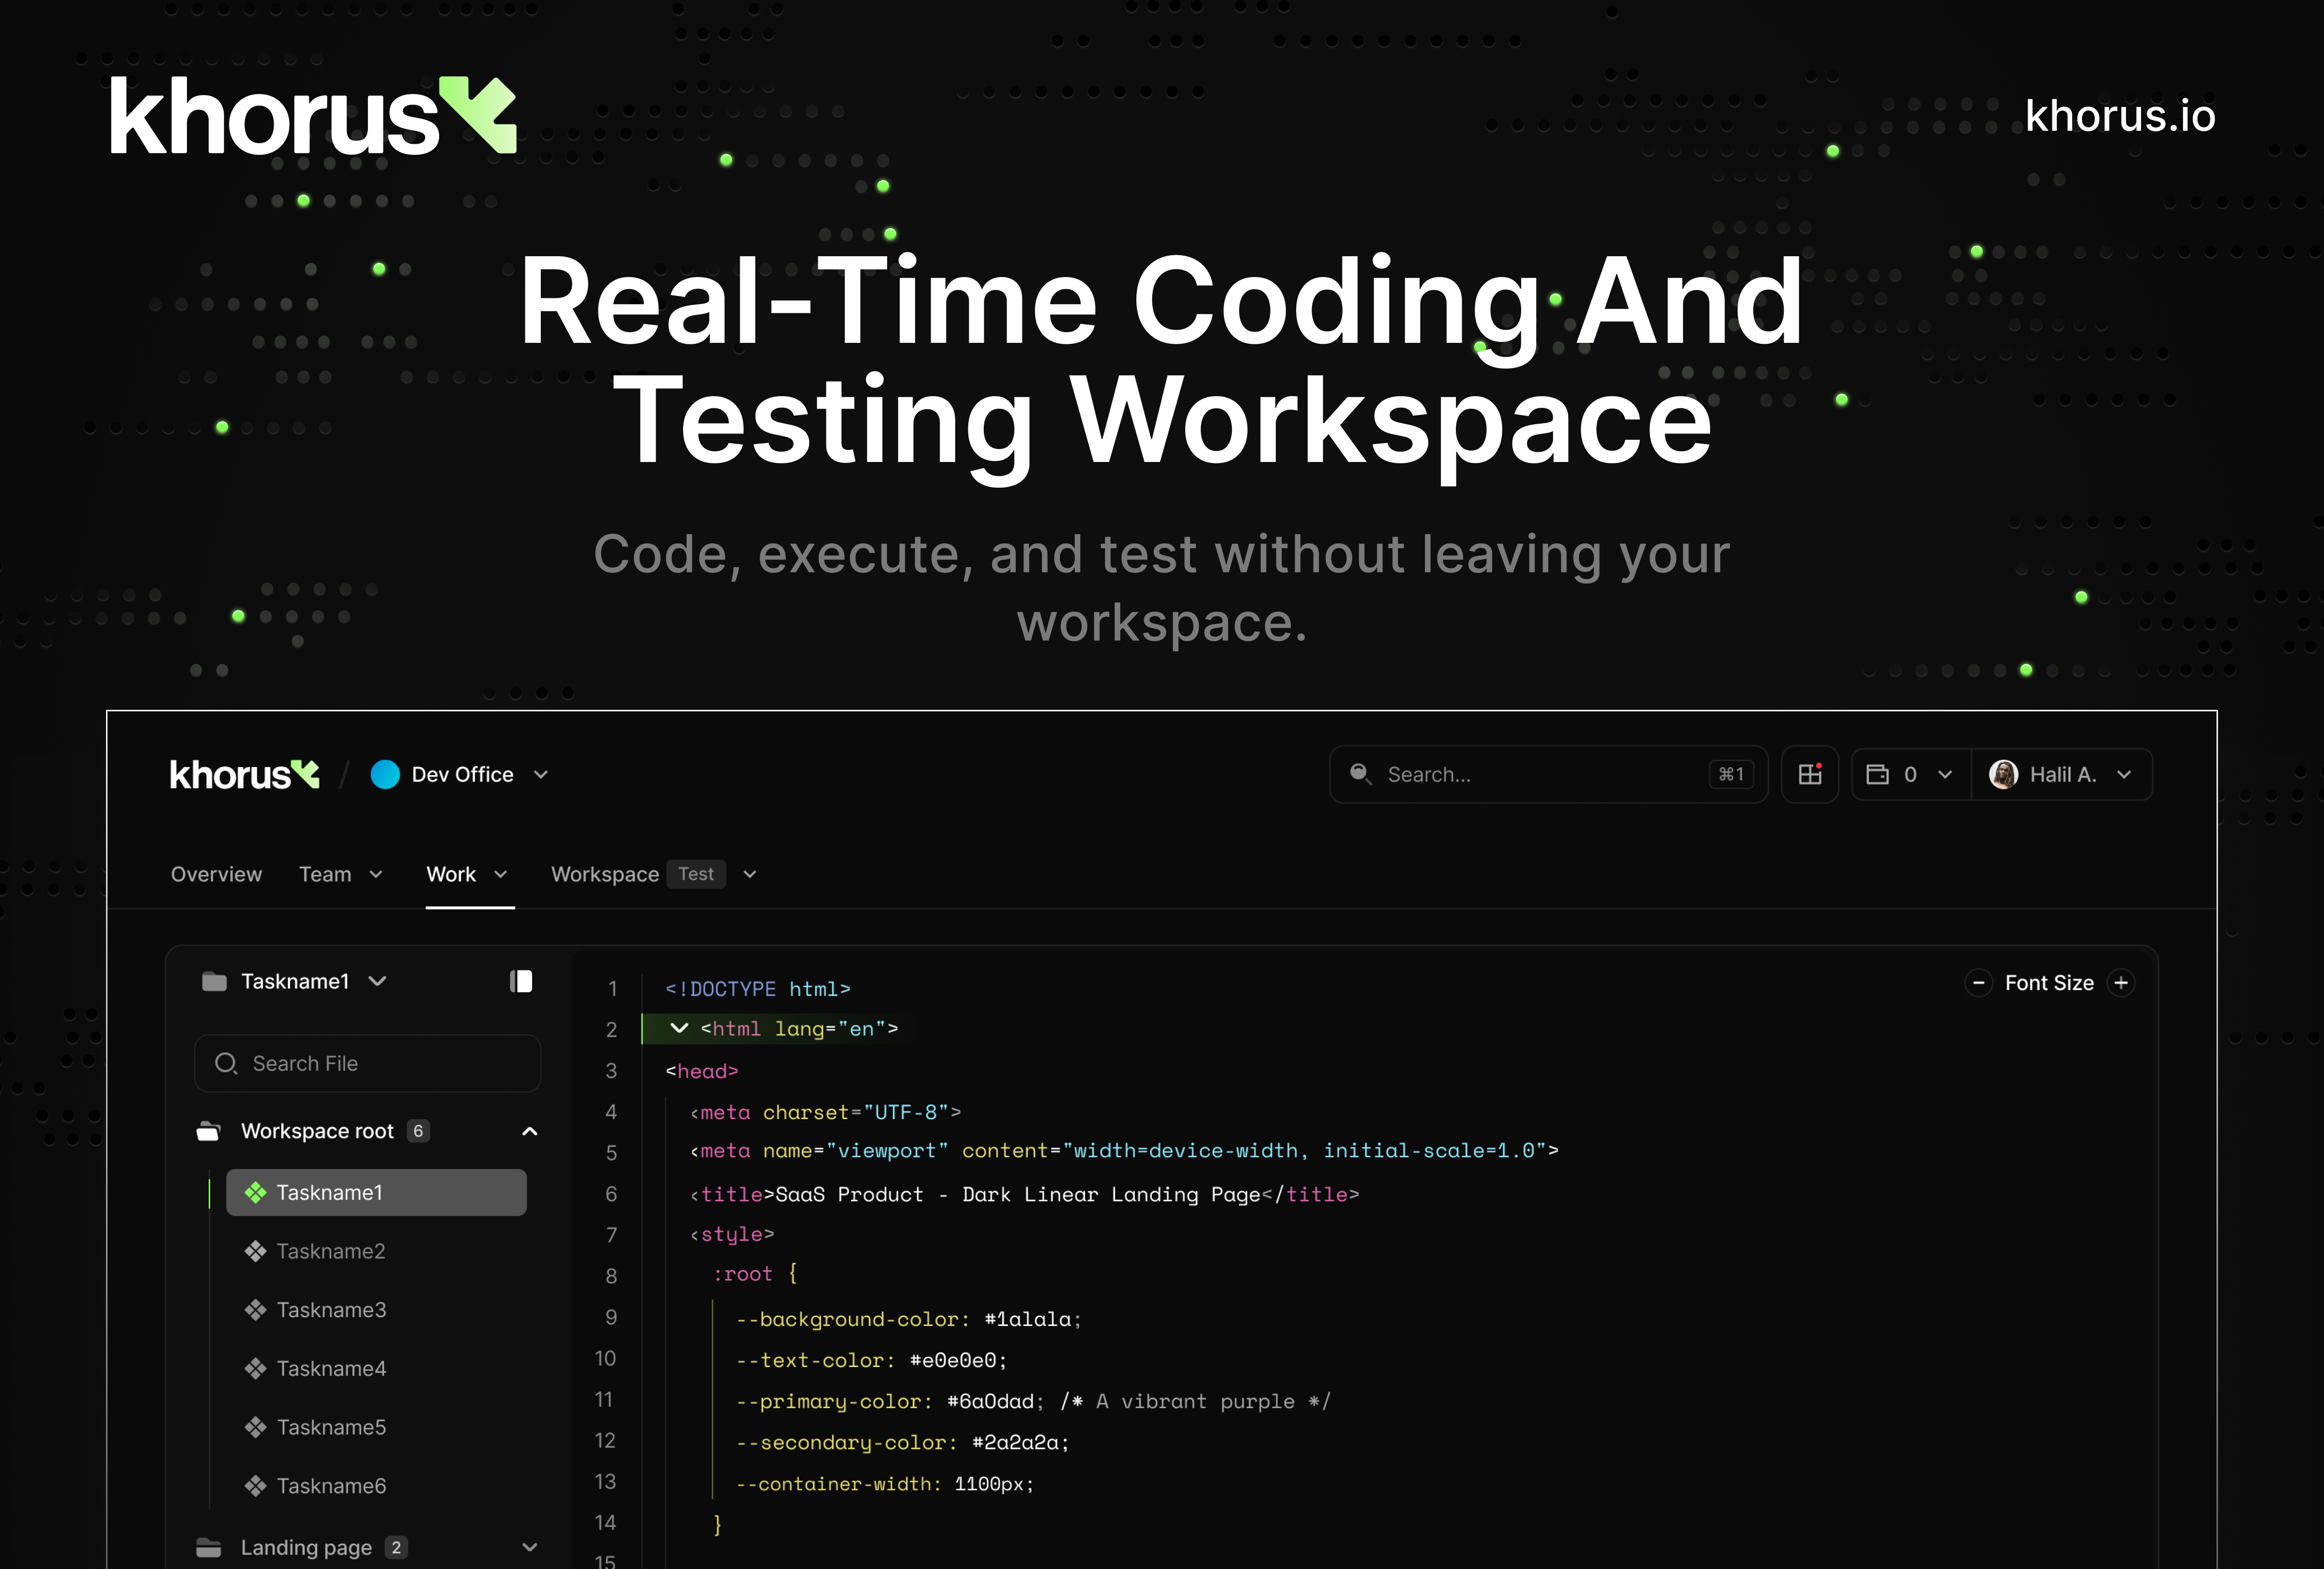Increase font size with plus button
The width and height of the screenshot is (2324, 1569).
tap(2121, 983)
